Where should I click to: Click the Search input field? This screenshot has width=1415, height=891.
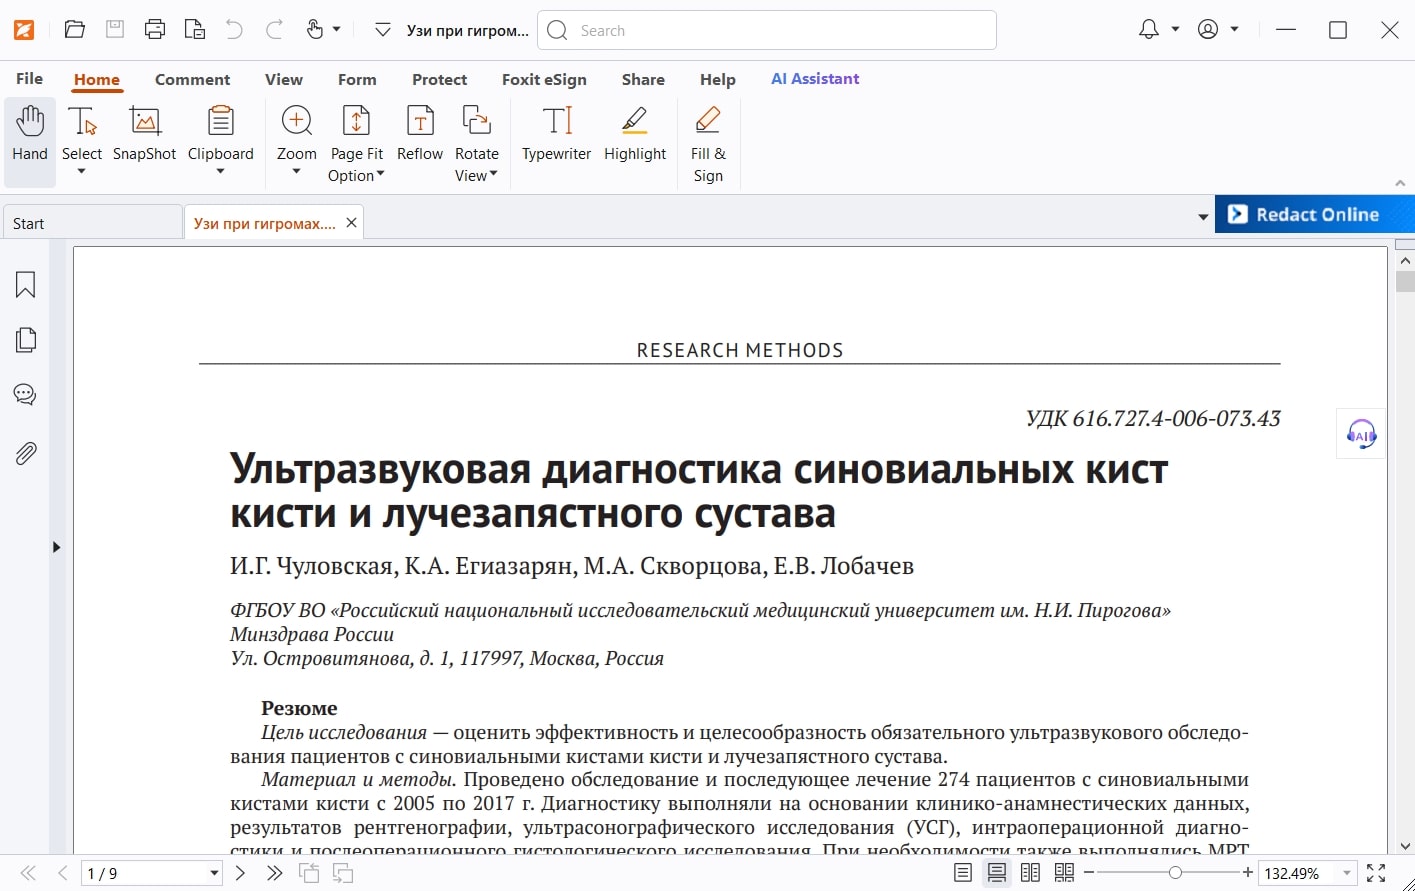pyautogui.click(x=767, y=30)
